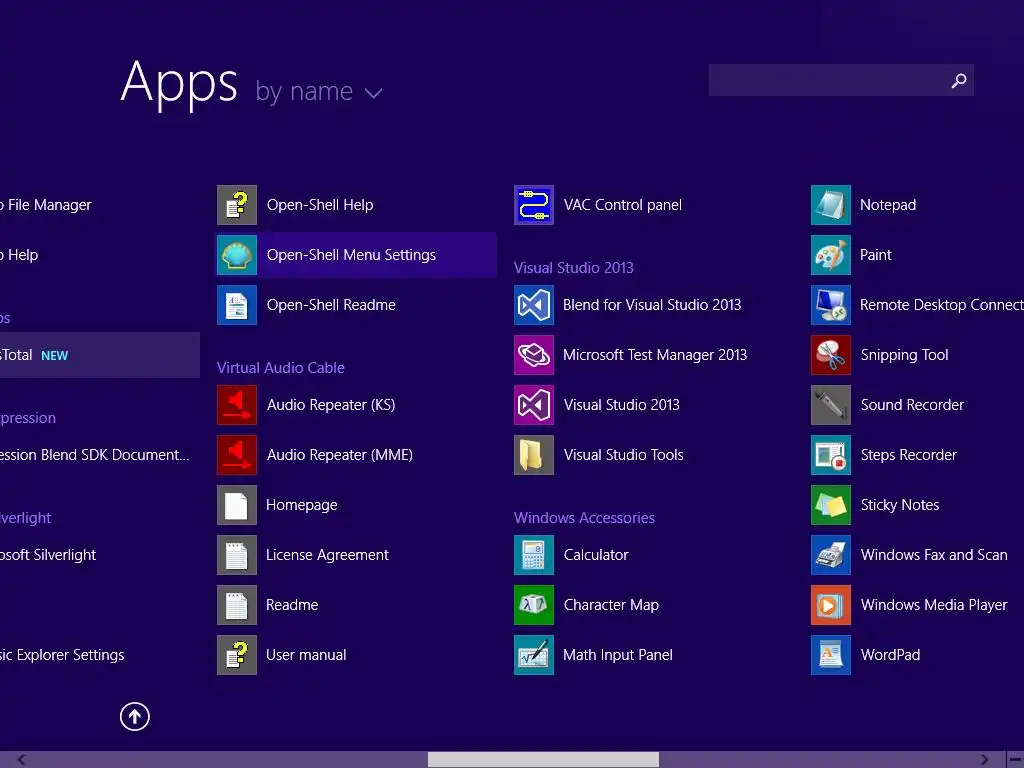
Task: Click the horizontal scrollbar thumb
Action: (543, 760)
